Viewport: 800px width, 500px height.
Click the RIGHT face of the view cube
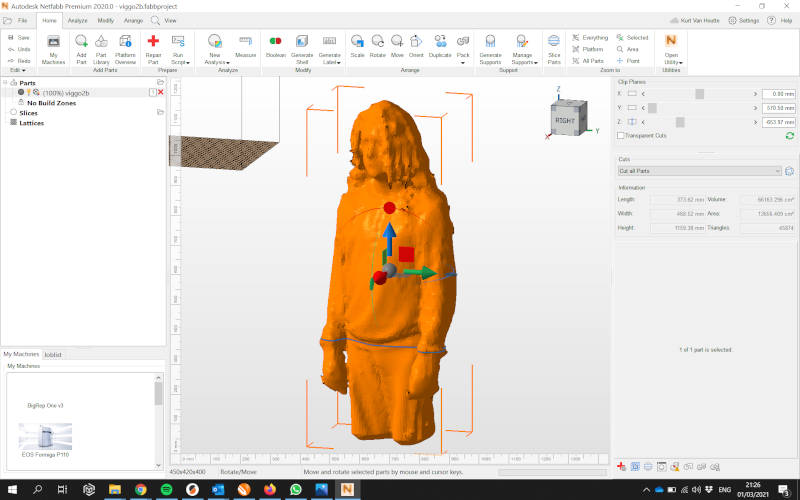[565, 120]
